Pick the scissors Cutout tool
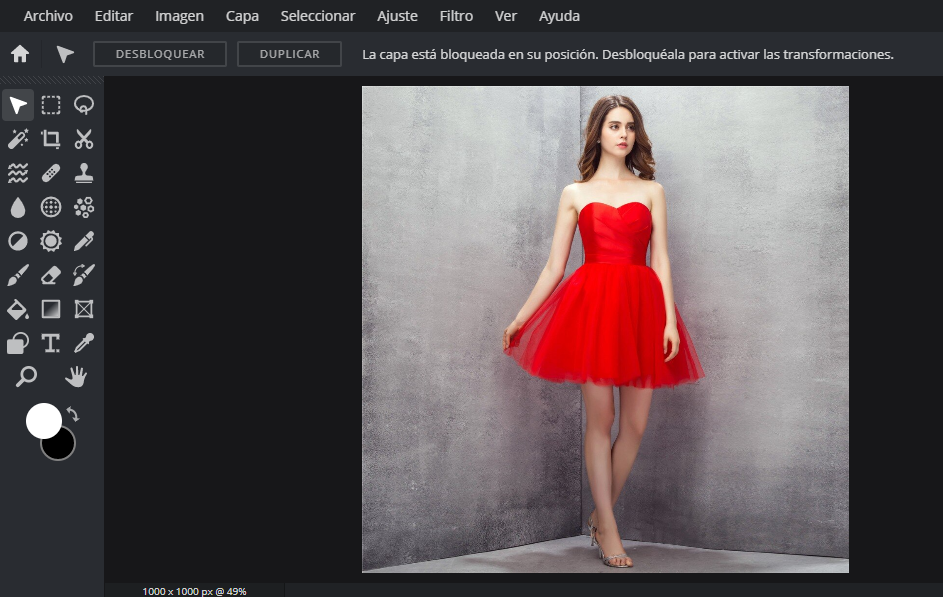Image resolution: width=943 pixels, height=597 pixels. [84, 139]
